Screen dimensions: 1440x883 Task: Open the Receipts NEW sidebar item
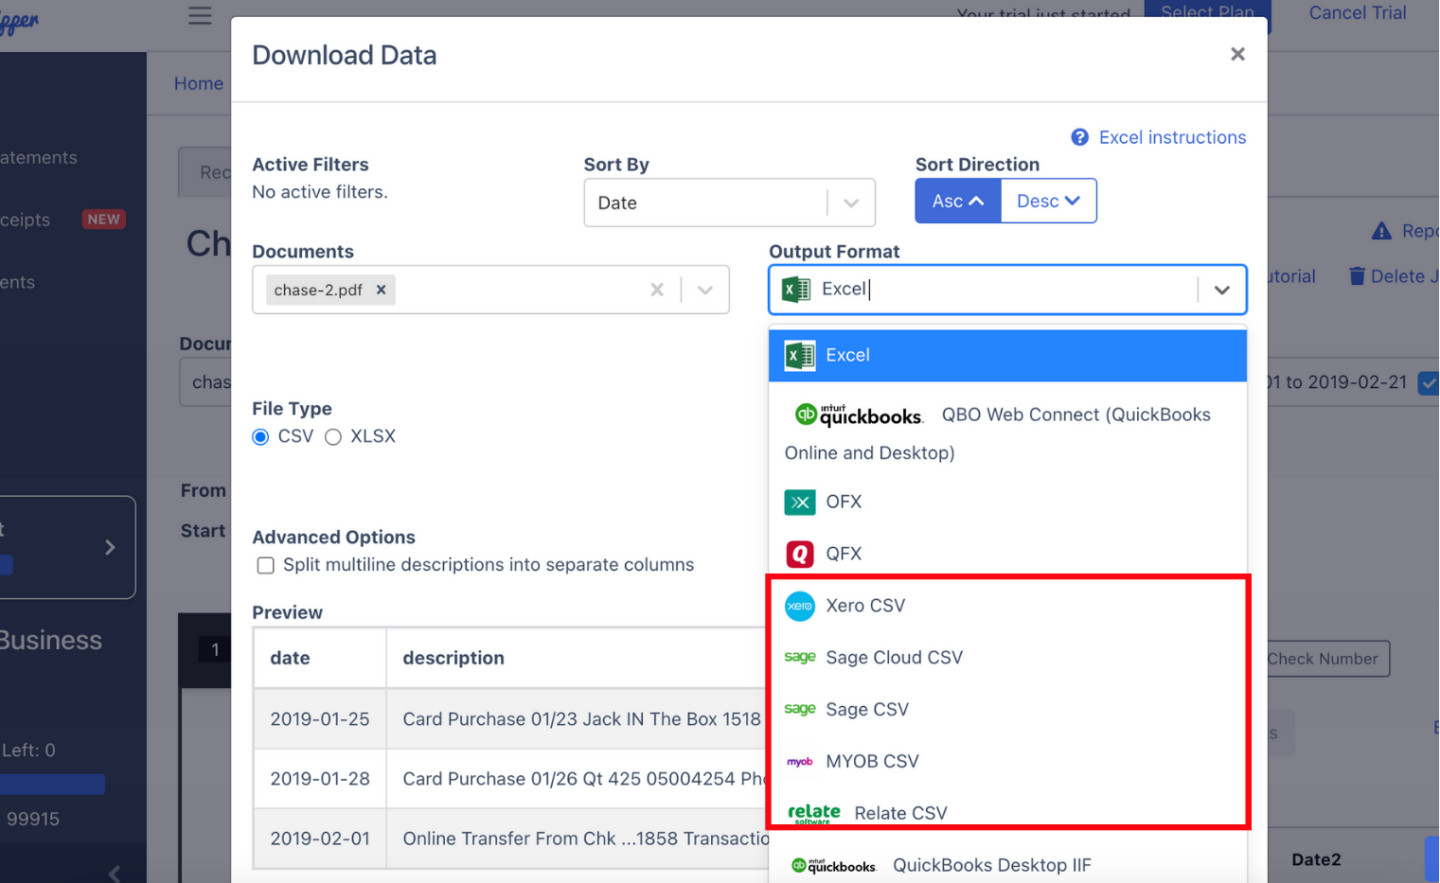coord(64,220)
